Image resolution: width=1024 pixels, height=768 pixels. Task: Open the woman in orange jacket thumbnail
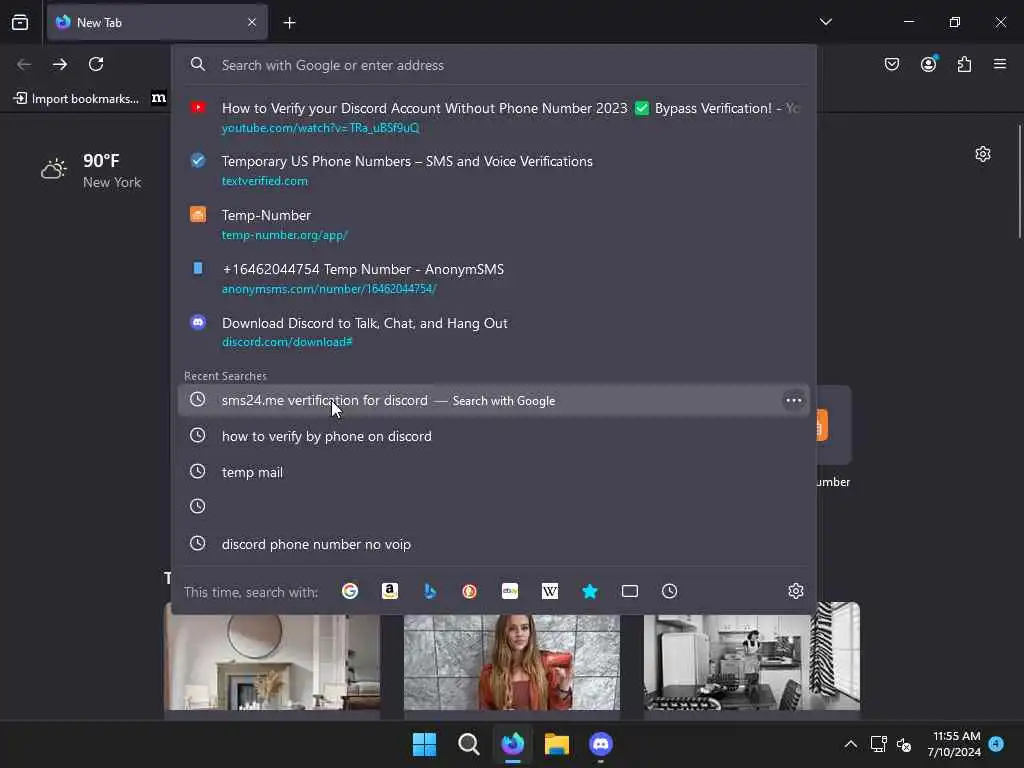pyautogui.click(x=512, y=661)
